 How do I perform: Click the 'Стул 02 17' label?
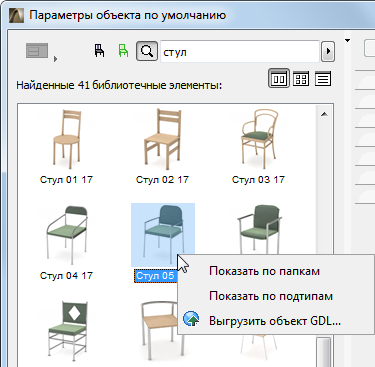(x=162, y=180)
